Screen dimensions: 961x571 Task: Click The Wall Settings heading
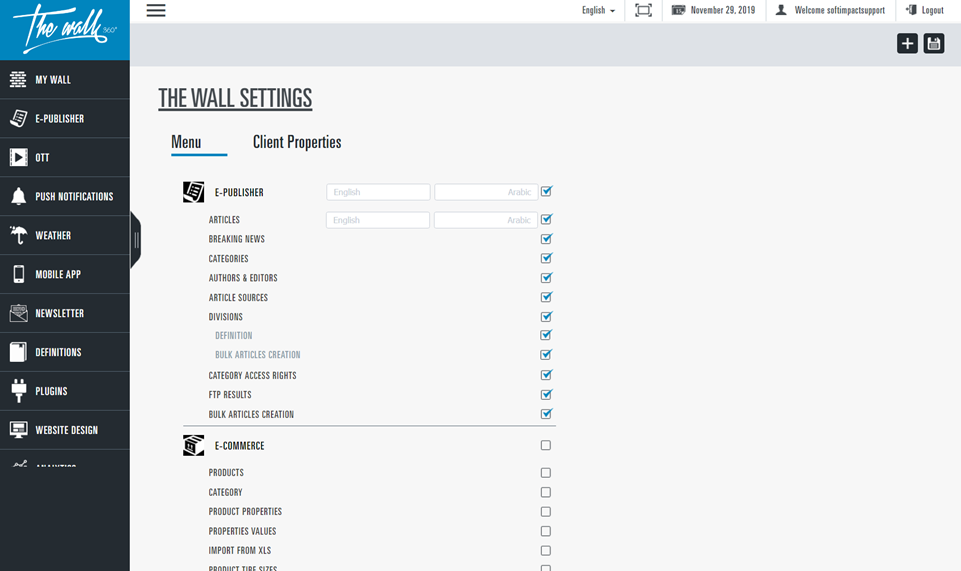(x=235, y=98)
